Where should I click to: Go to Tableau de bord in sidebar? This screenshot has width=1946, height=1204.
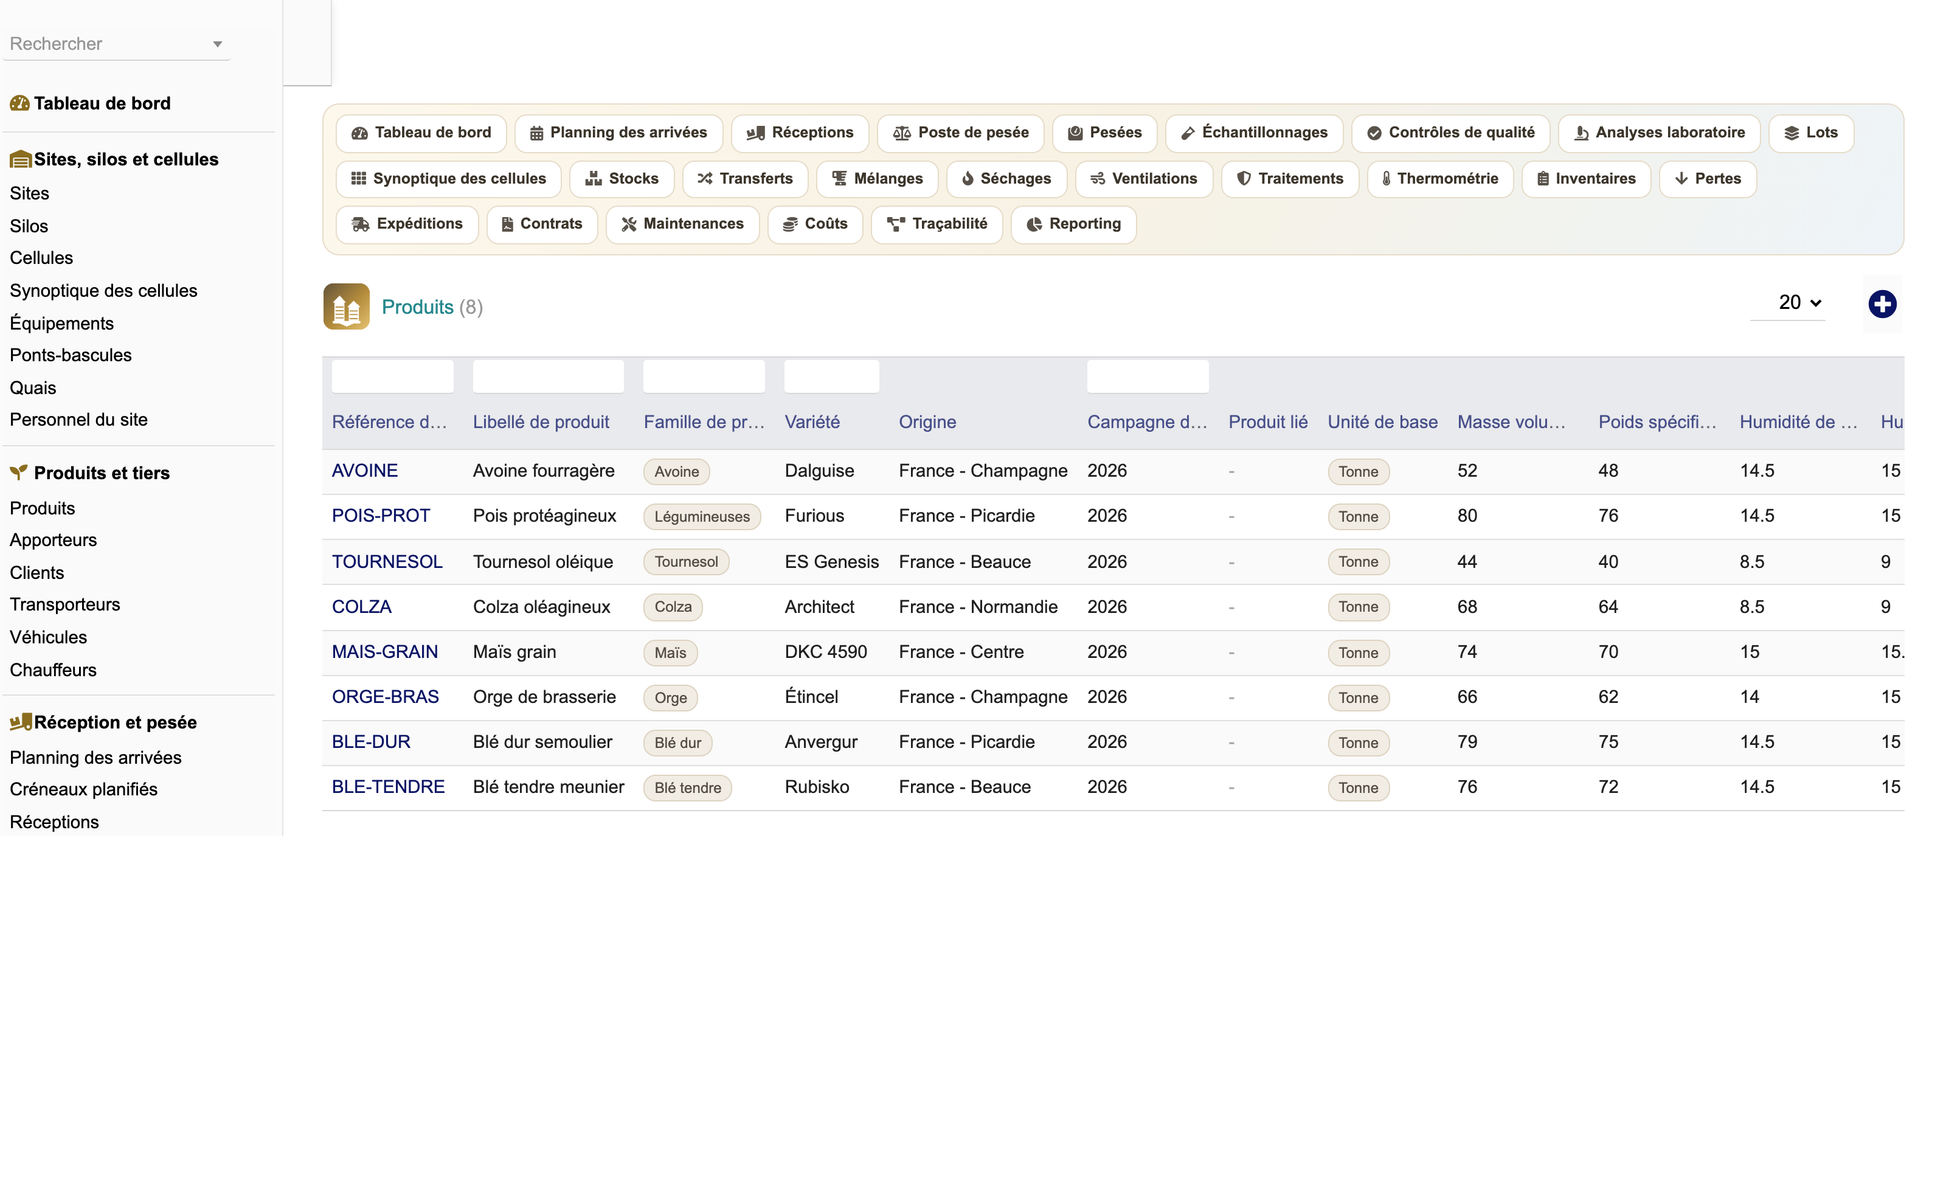point(90,103)
